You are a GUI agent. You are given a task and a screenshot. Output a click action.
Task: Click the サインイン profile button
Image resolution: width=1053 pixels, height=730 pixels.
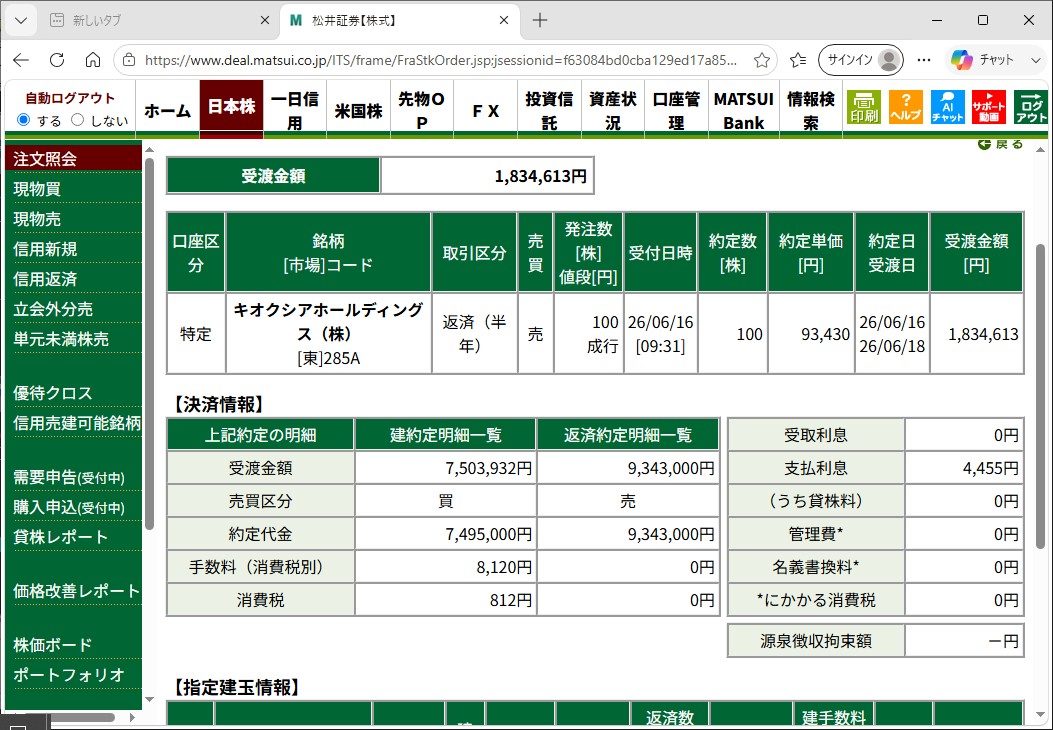[861, 60]
